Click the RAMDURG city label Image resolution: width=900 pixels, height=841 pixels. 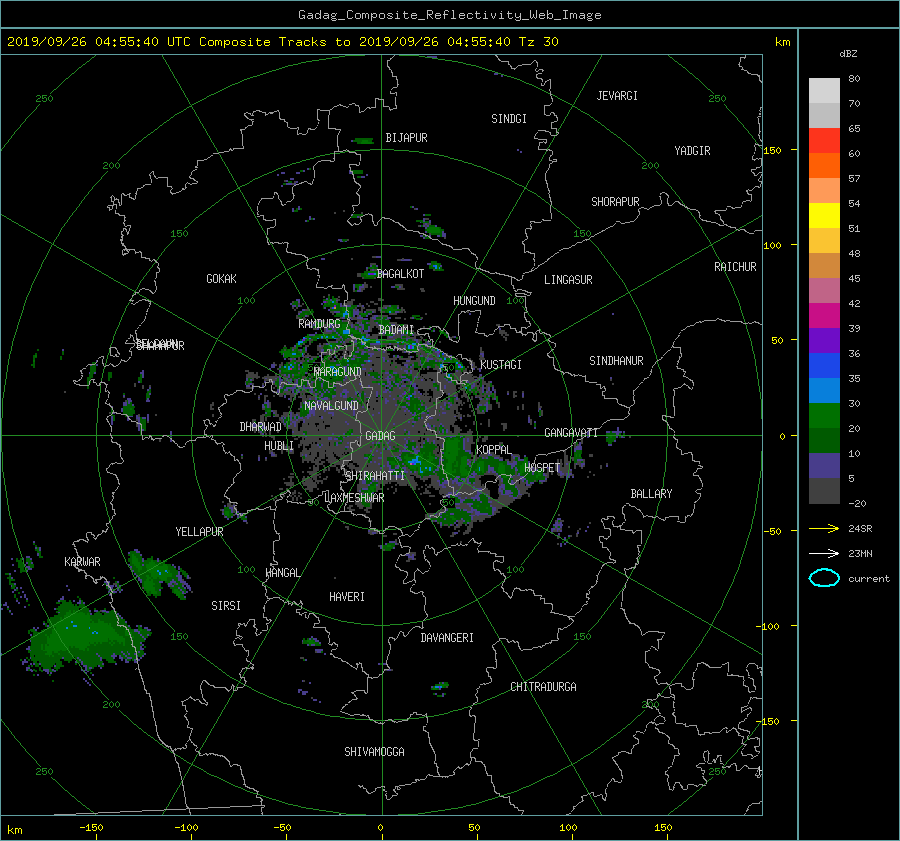tap(319, 324)
